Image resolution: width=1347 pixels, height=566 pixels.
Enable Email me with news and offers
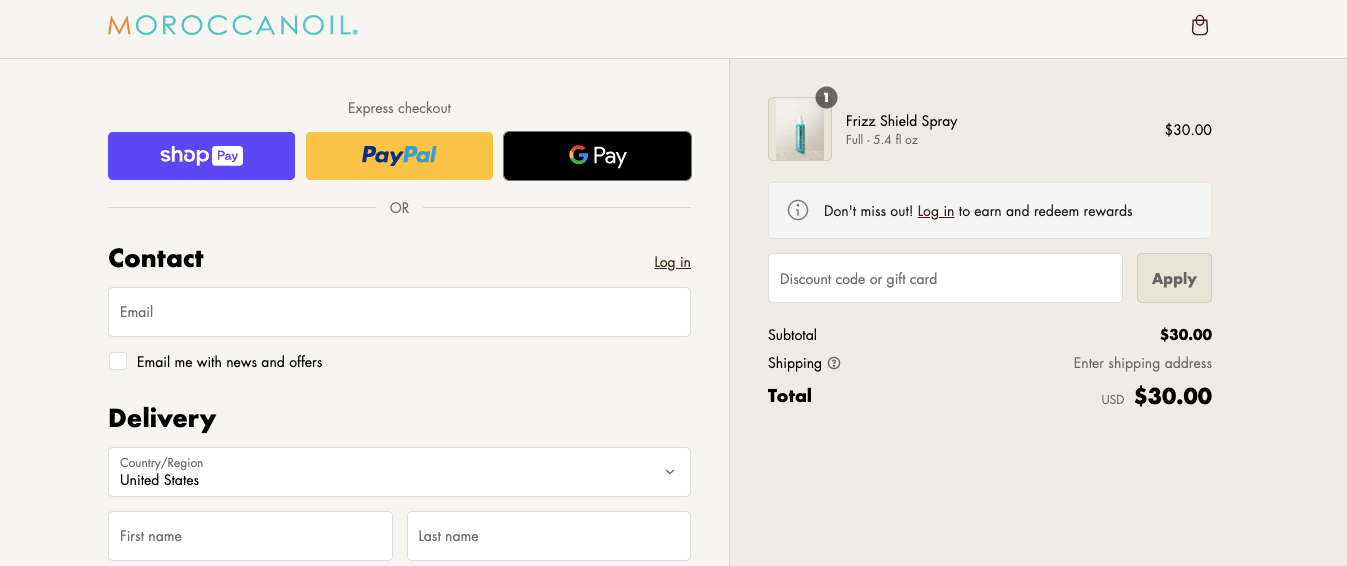click(118, 362)
